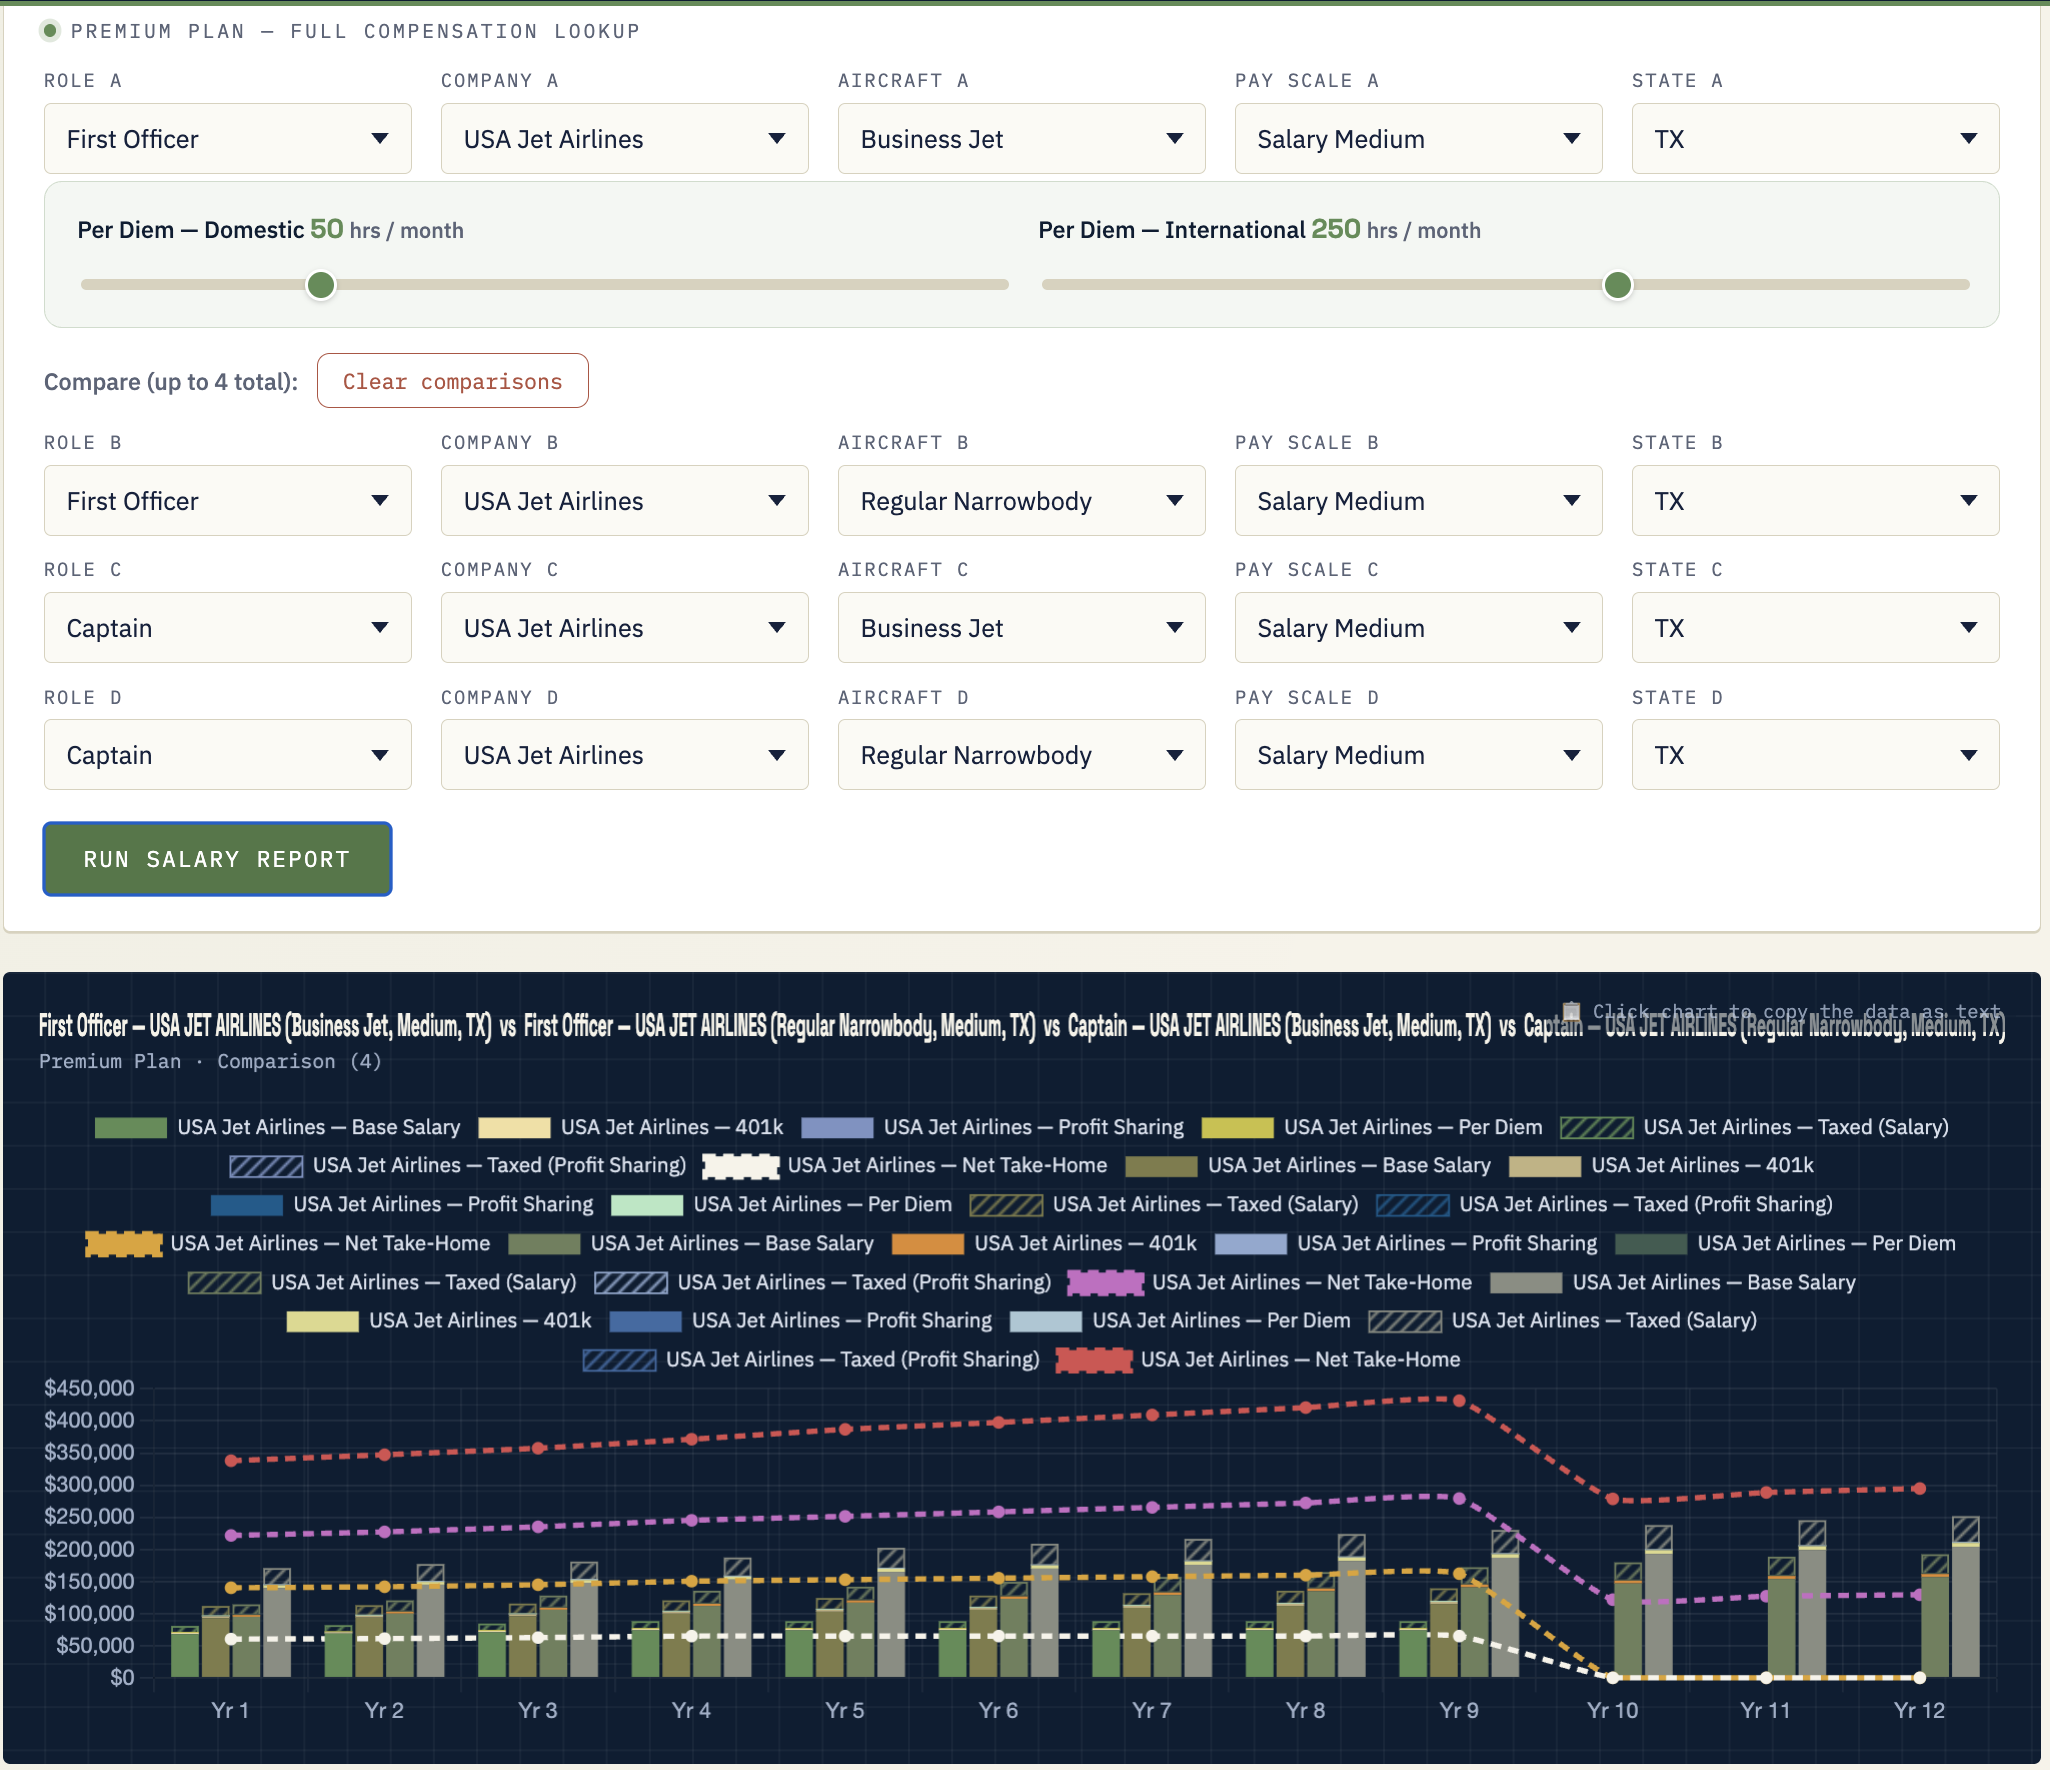Change the Aircraft C selection
Screen dimensions: 2050x1770
coord(1022,628)
